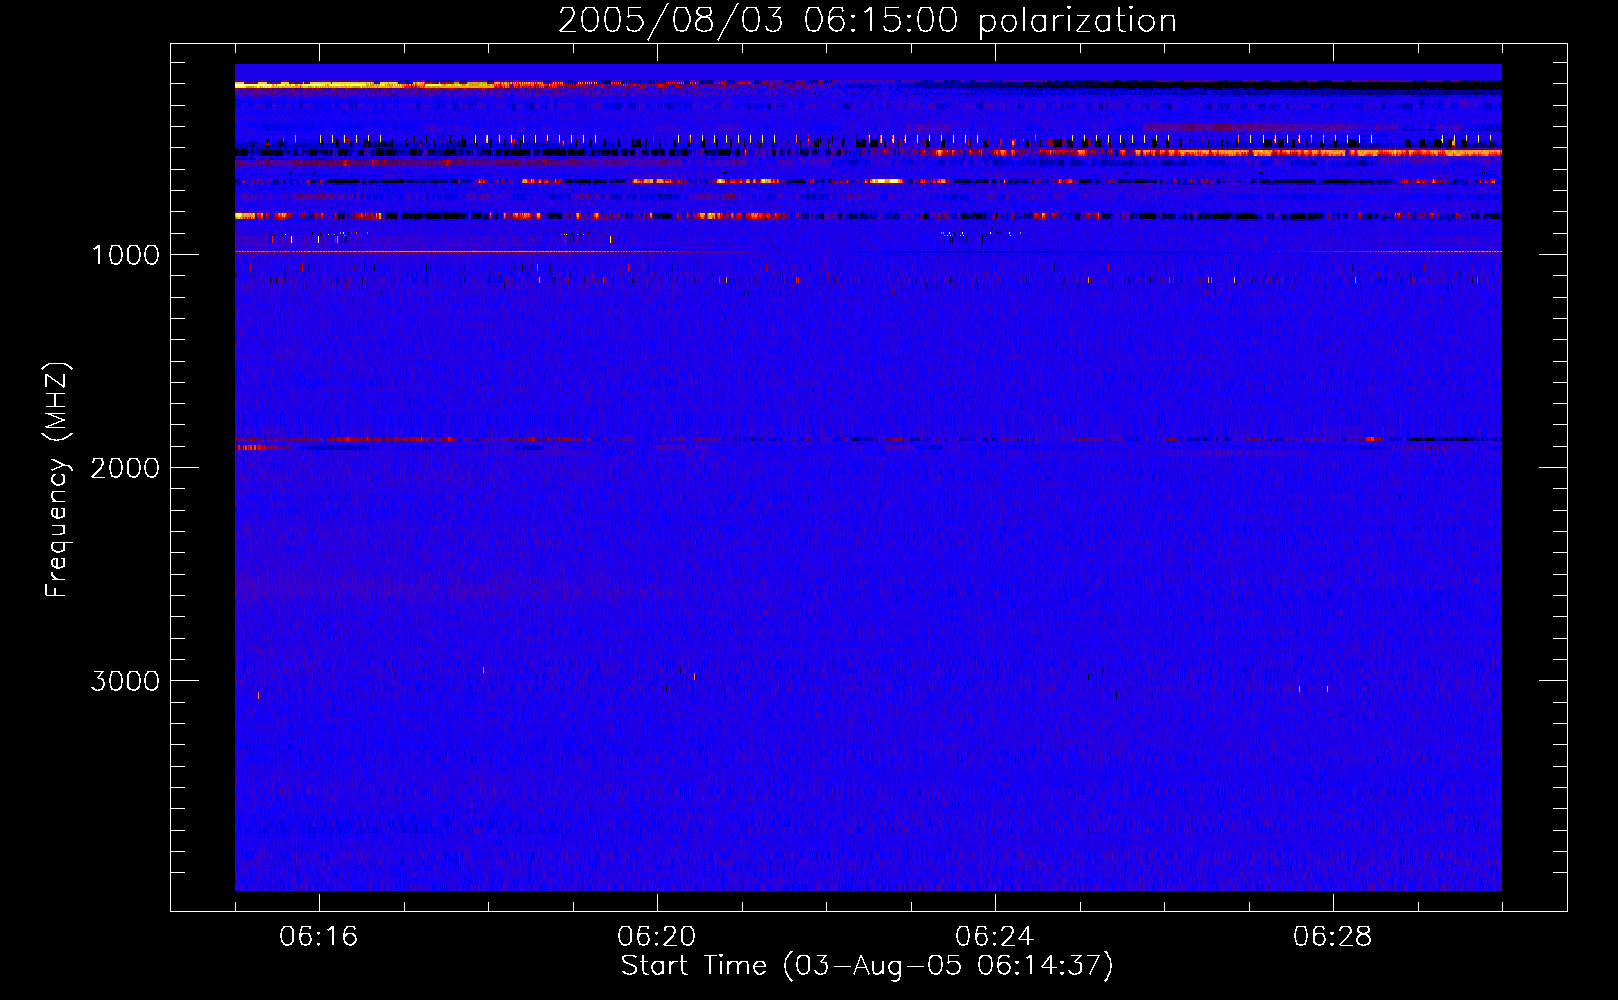Click the 06:16 time tick label
This screenshot has width=1618, height=1000.
(318, 937)
